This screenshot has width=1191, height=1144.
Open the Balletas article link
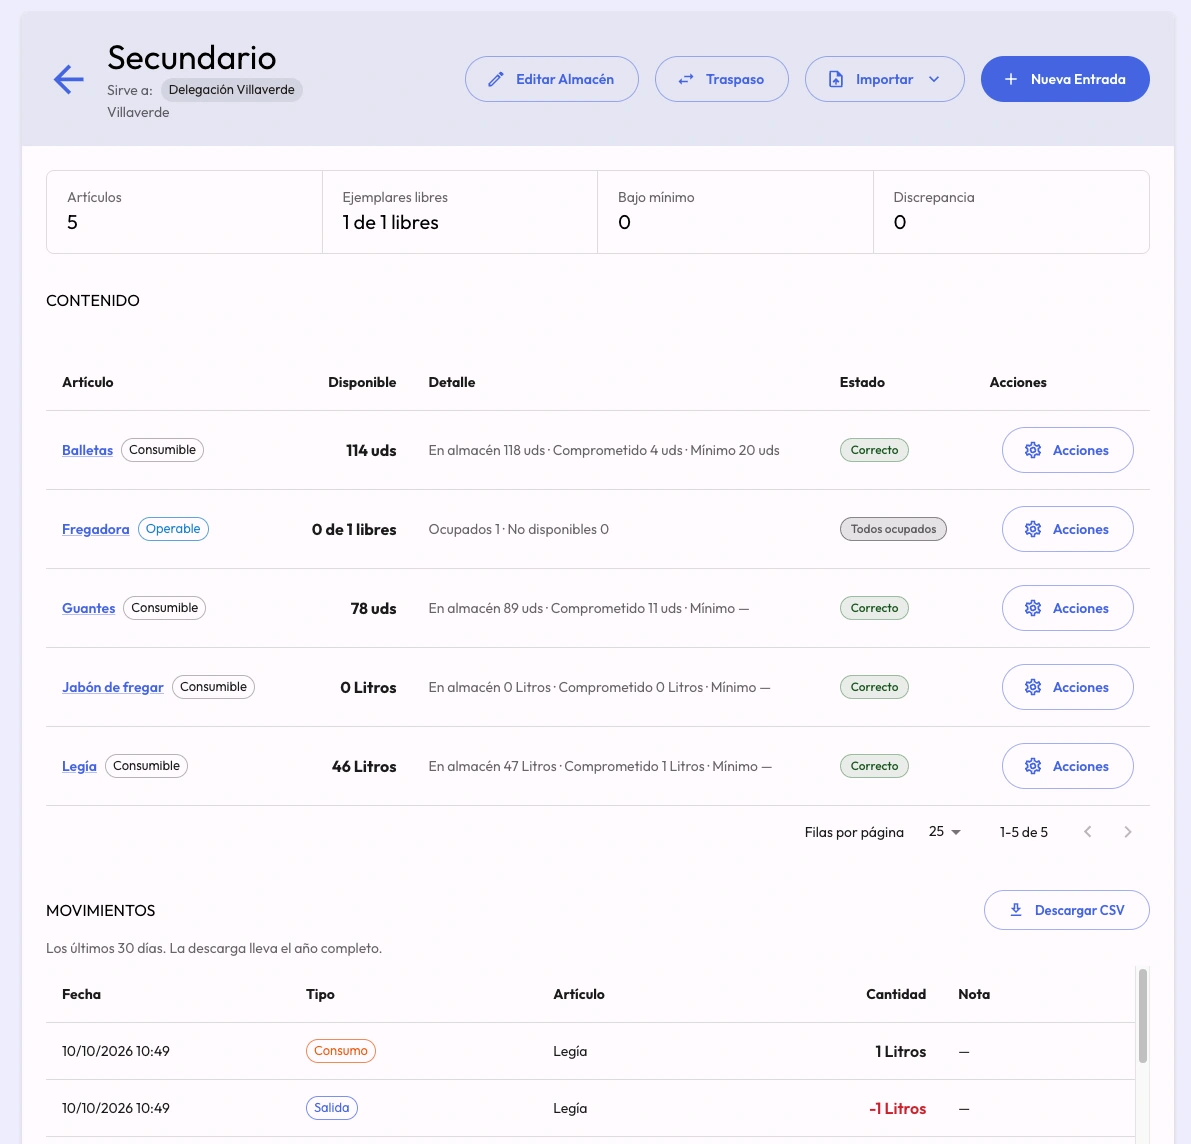pyautogui.click(x=87, y=450)
